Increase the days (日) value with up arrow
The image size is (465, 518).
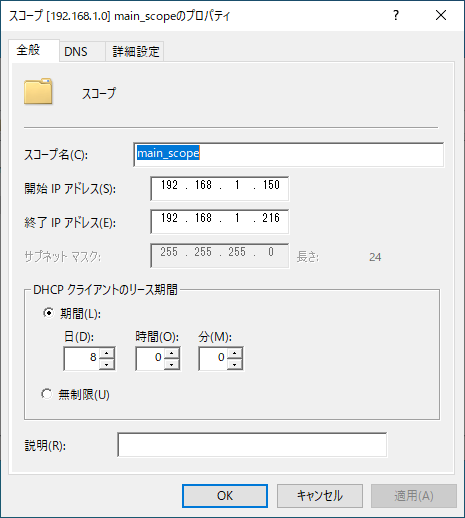[106, 353]
